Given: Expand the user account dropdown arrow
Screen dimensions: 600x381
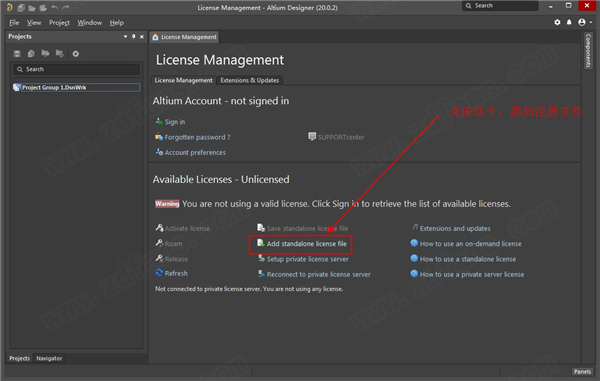Looking at the screenshot, I should click(591, 23).
